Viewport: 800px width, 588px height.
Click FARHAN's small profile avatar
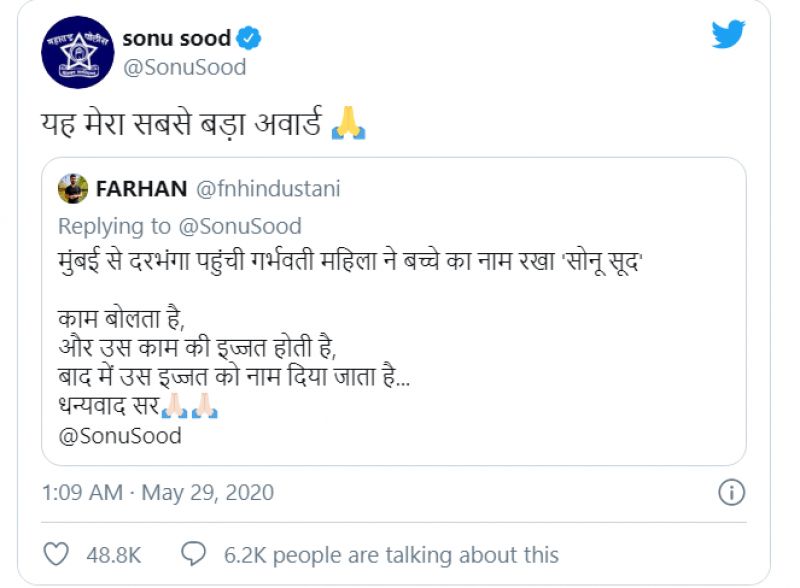[73, 188]
